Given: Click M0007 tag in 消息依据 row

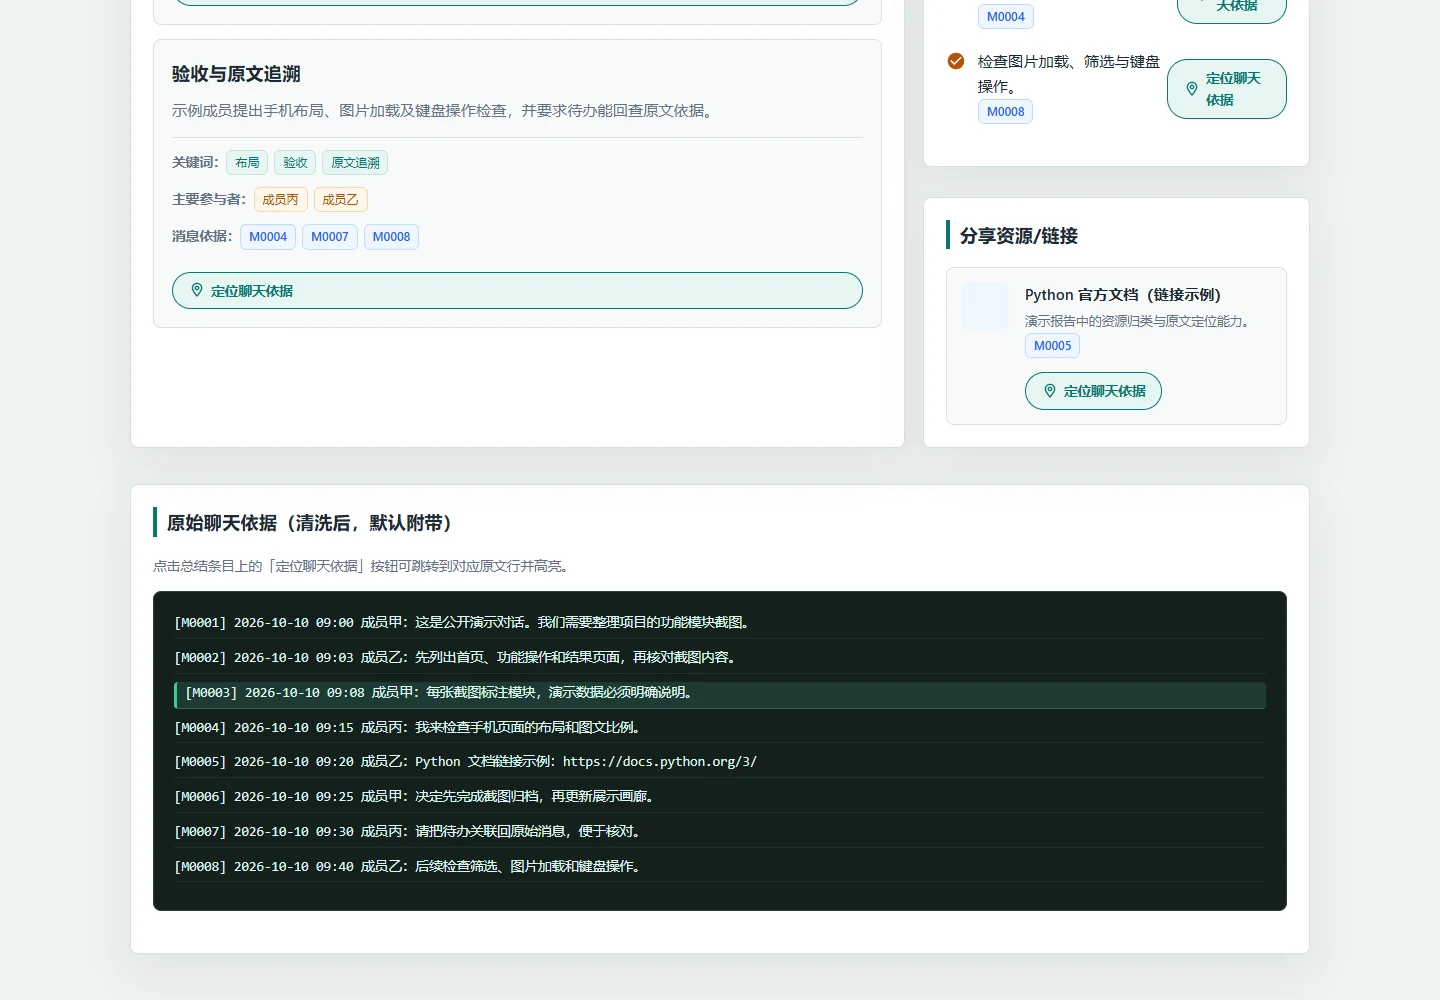Looking at the screenshot, I should tap(330, 237).
